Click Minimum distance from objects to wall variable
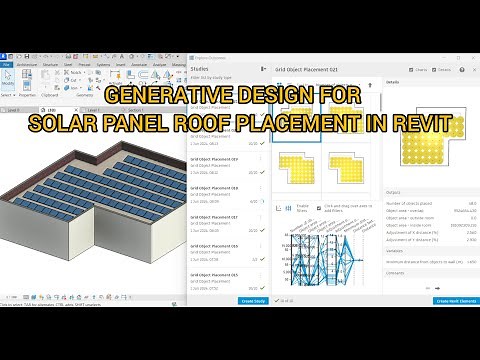This screenshot has width=480, height=360. [x=432, y=262]
